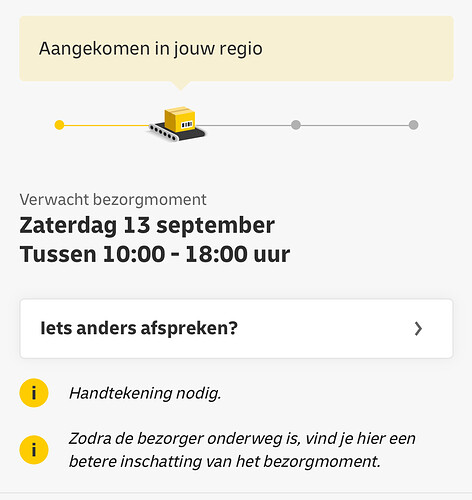Click the grey segment between the last two dots

355,125
